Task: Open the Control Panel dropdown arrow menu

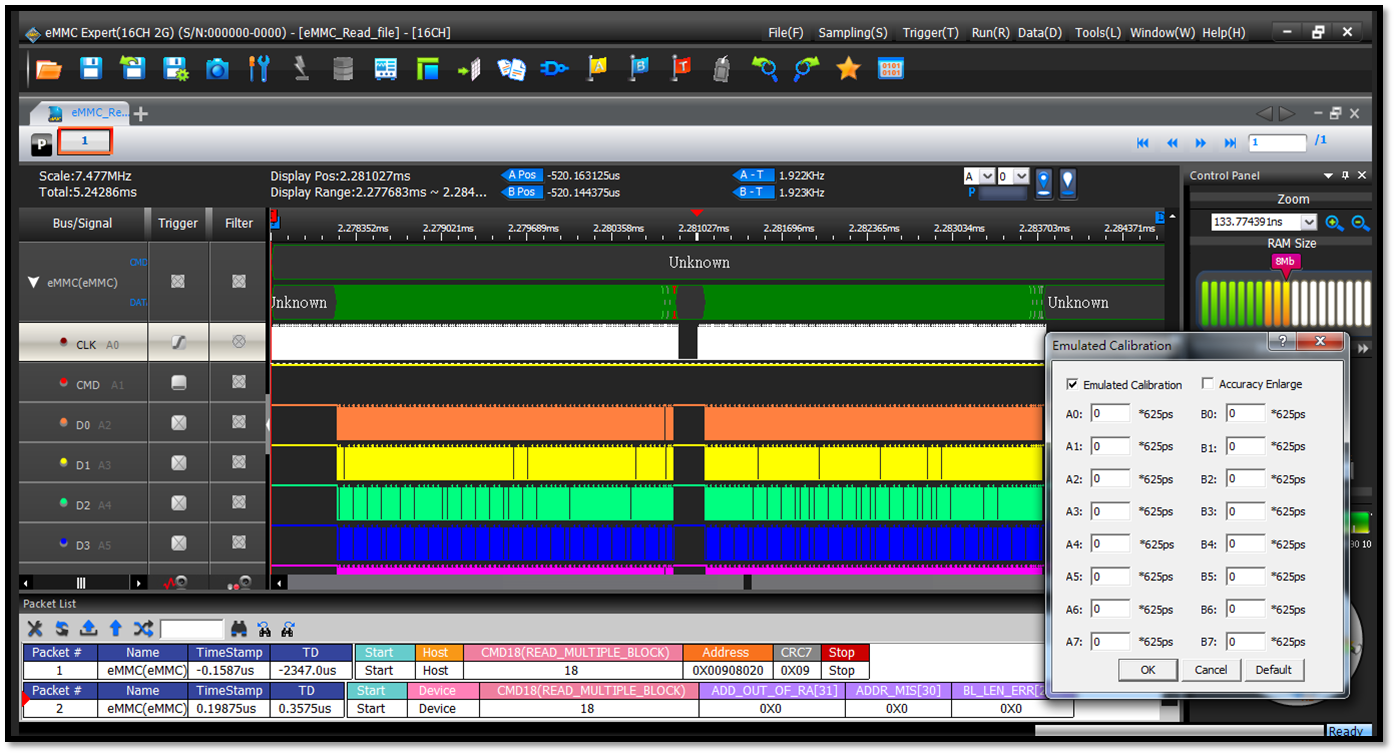Action: pos(1329,175)
